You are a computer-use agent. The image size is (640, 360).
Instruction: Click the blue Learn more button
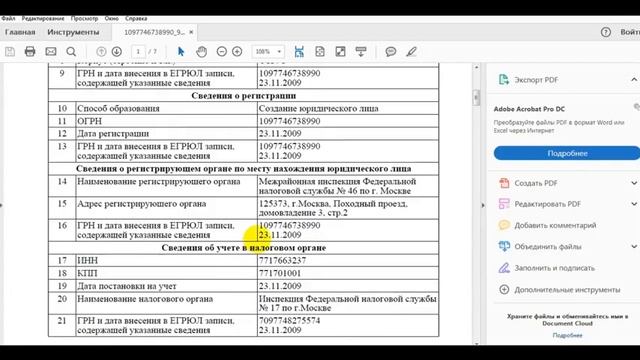[x=567, y=153]
